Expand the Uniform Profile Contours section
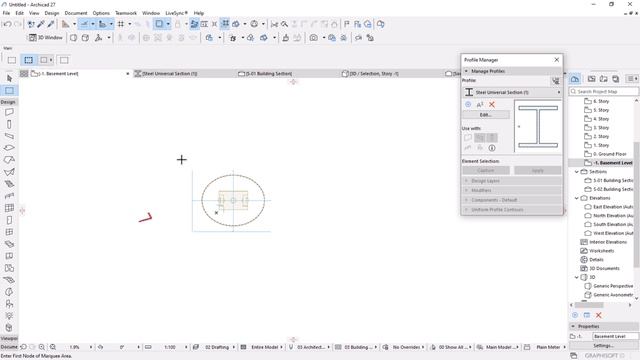The image size is (640, 360). point(512,209)
